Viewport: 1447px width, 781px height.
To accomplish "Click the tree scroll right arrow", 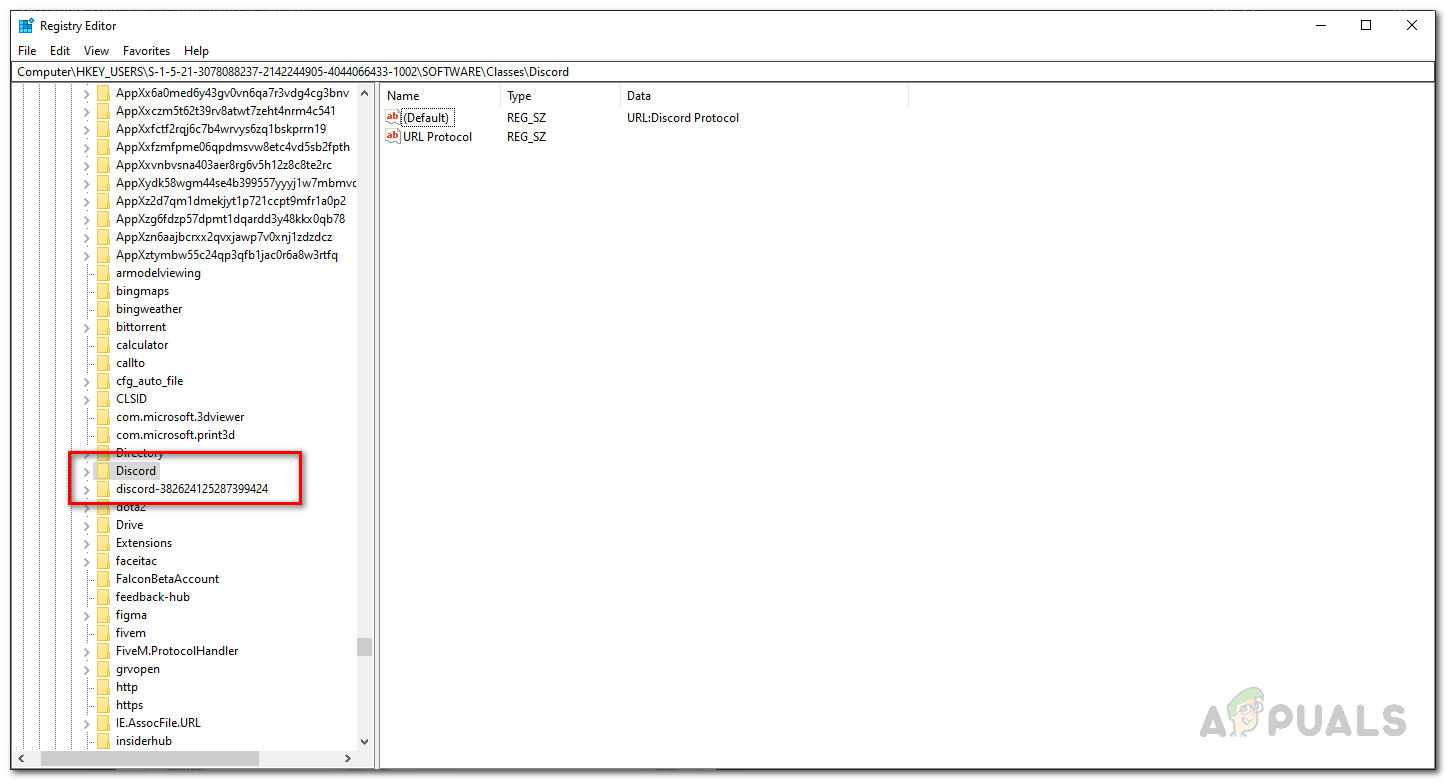I will pos(348,759).
